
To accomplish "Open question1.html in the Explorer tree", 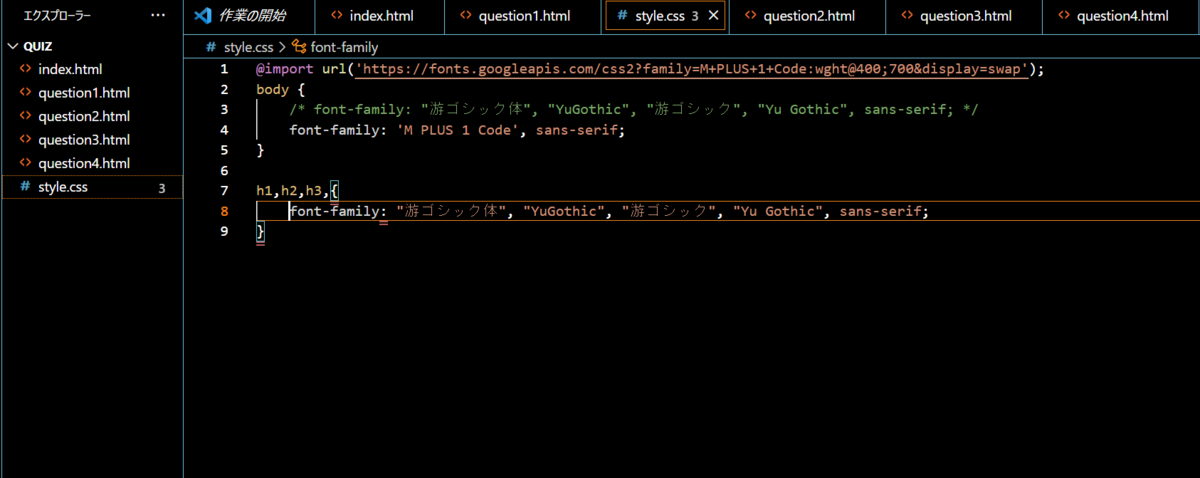I will [x=84, y=93].
